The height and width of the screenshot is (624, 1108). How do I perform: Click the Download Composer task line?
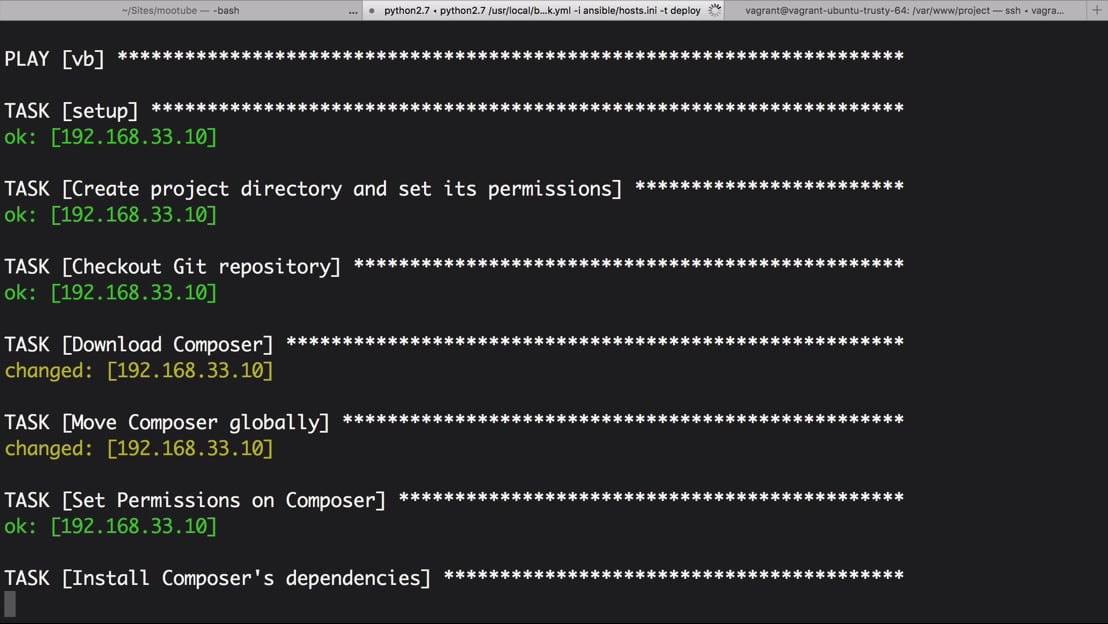point(138,345)
